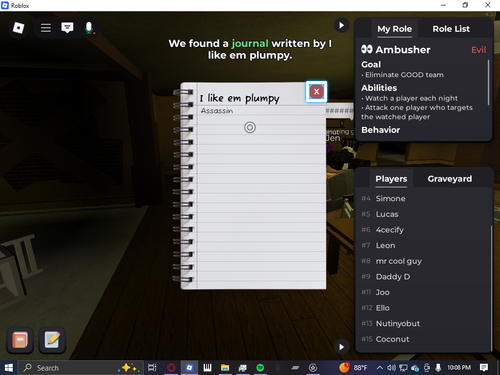The height and width of the screenshot is (375, 500).
Task: Open the Graveyard tab
Action: (450, 179)
